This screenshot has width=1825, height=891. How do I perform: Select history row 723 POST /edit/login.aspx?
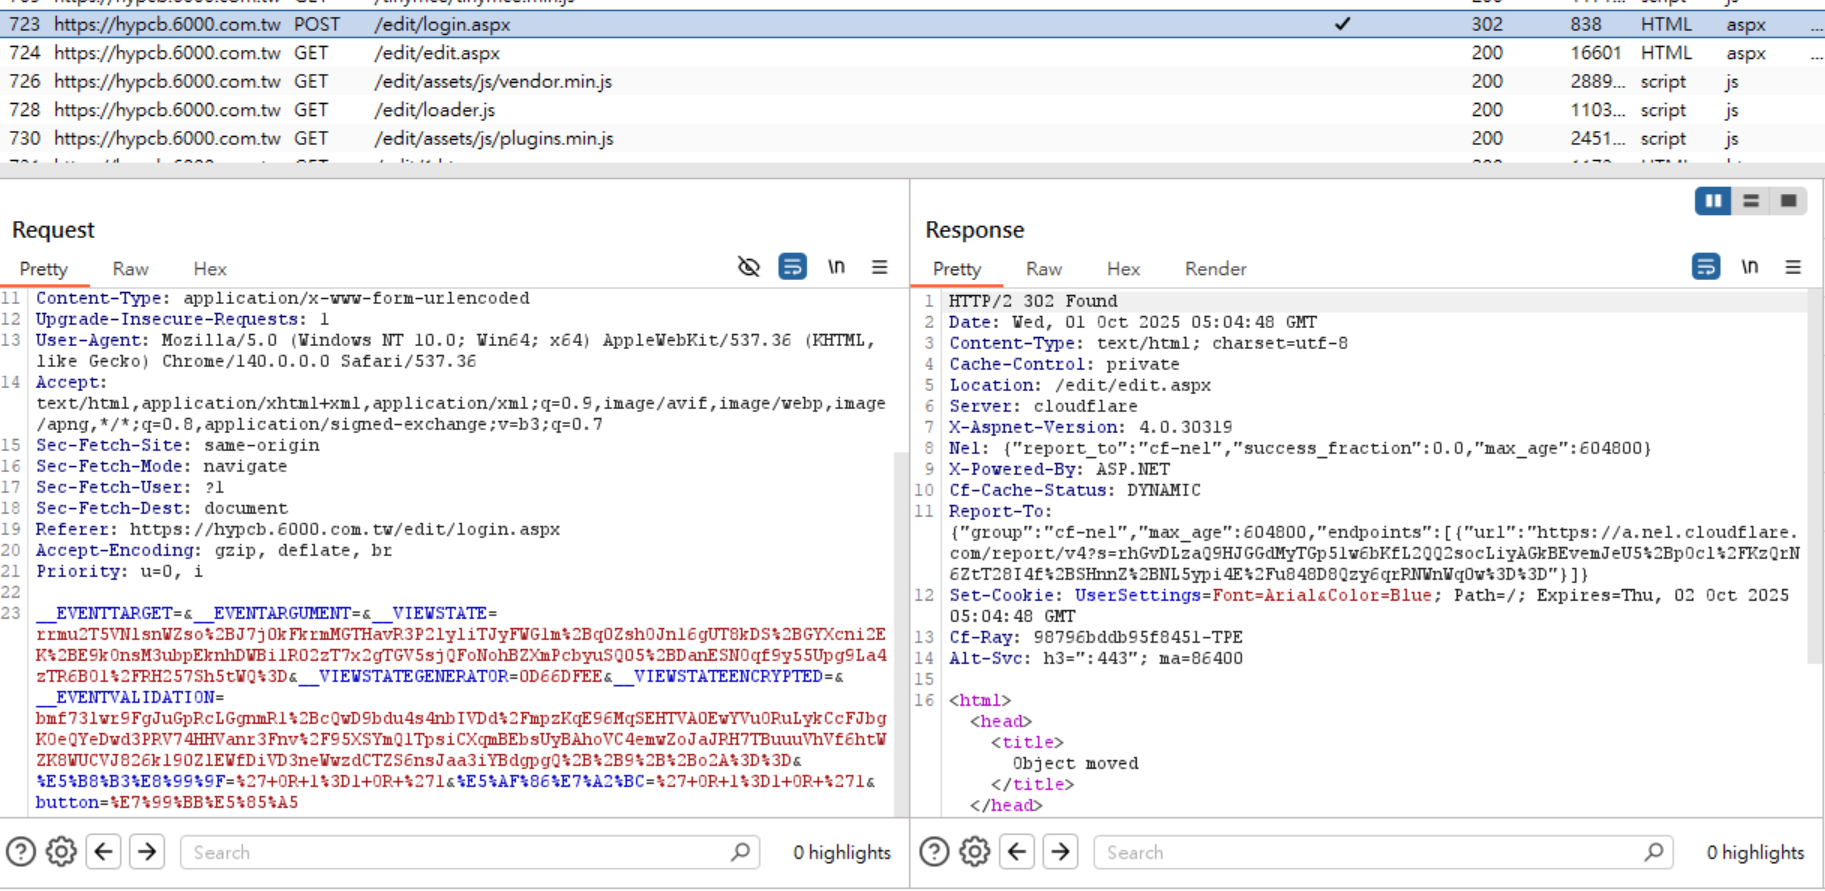[912, 24]
